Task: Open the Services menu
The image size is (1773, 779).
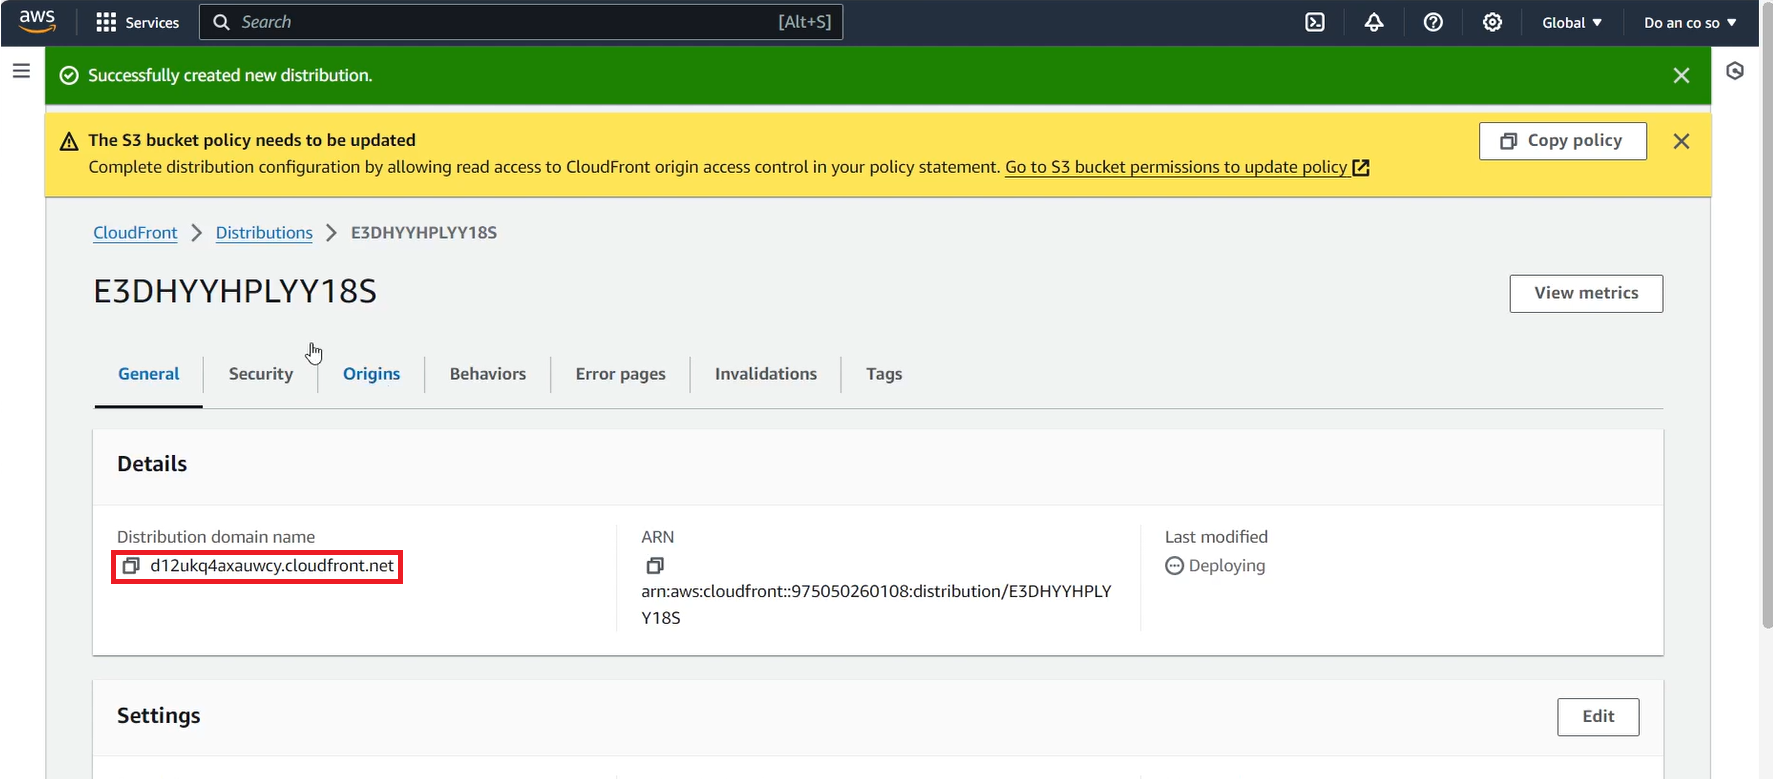Action: click(x=137, y=22)
